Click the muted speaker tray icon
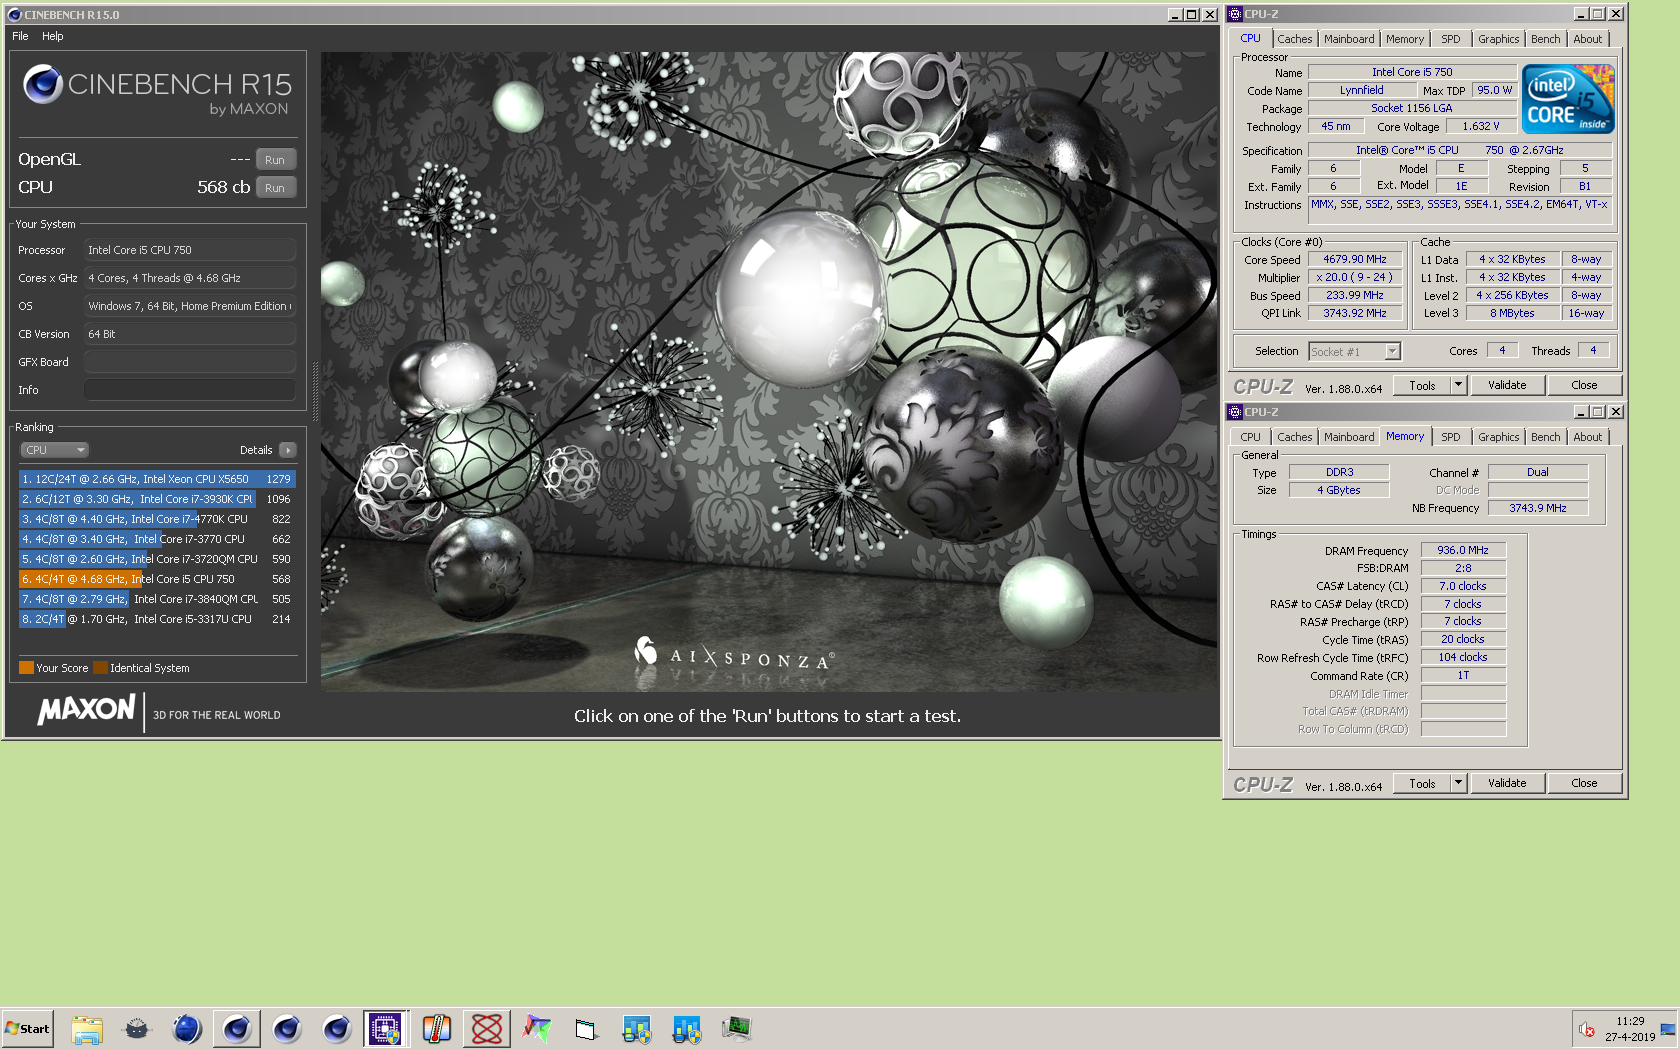The height and width of the screenshot is (1050, 1680). pos(1587,1029)
